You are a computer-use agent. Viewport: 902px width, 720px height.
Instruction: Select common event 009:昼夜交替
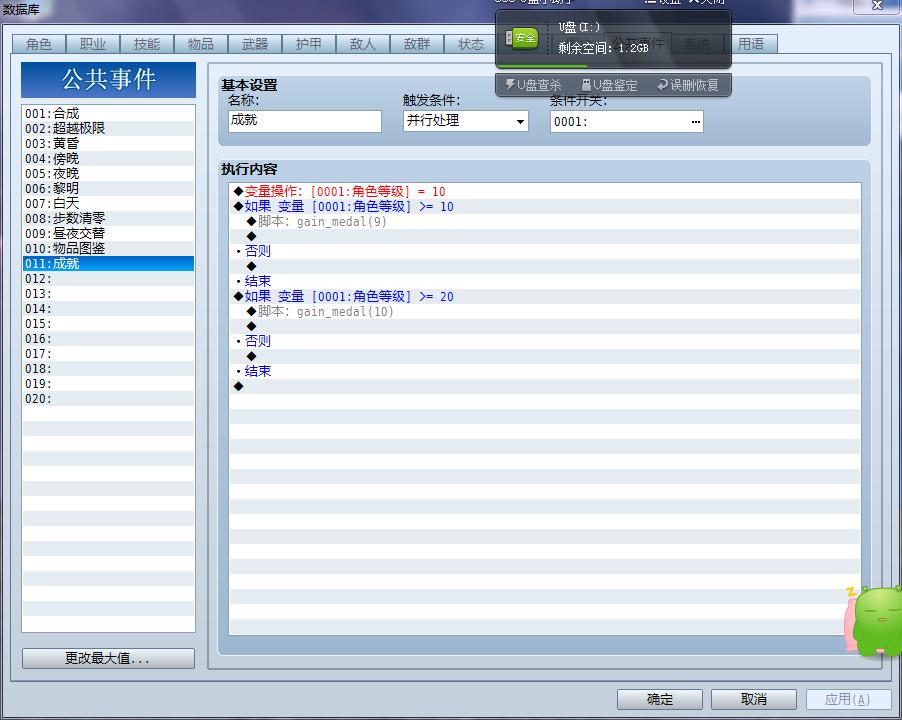(108, 233)
